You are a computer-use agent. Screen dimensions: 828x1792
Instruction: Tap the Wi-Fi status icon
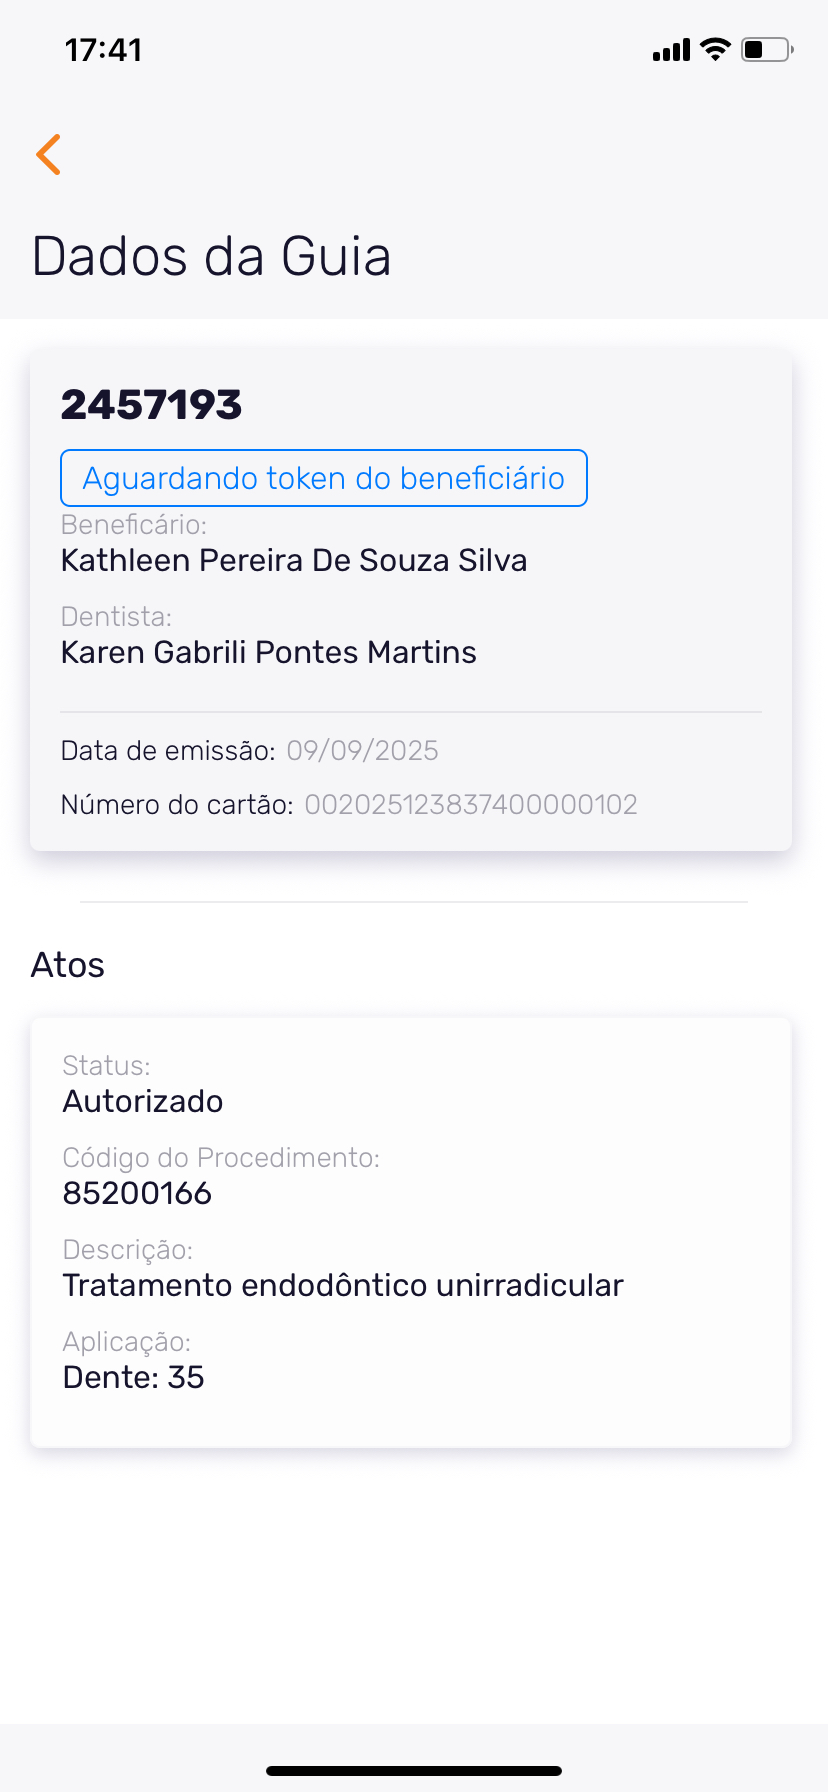(x=715, y=49)
